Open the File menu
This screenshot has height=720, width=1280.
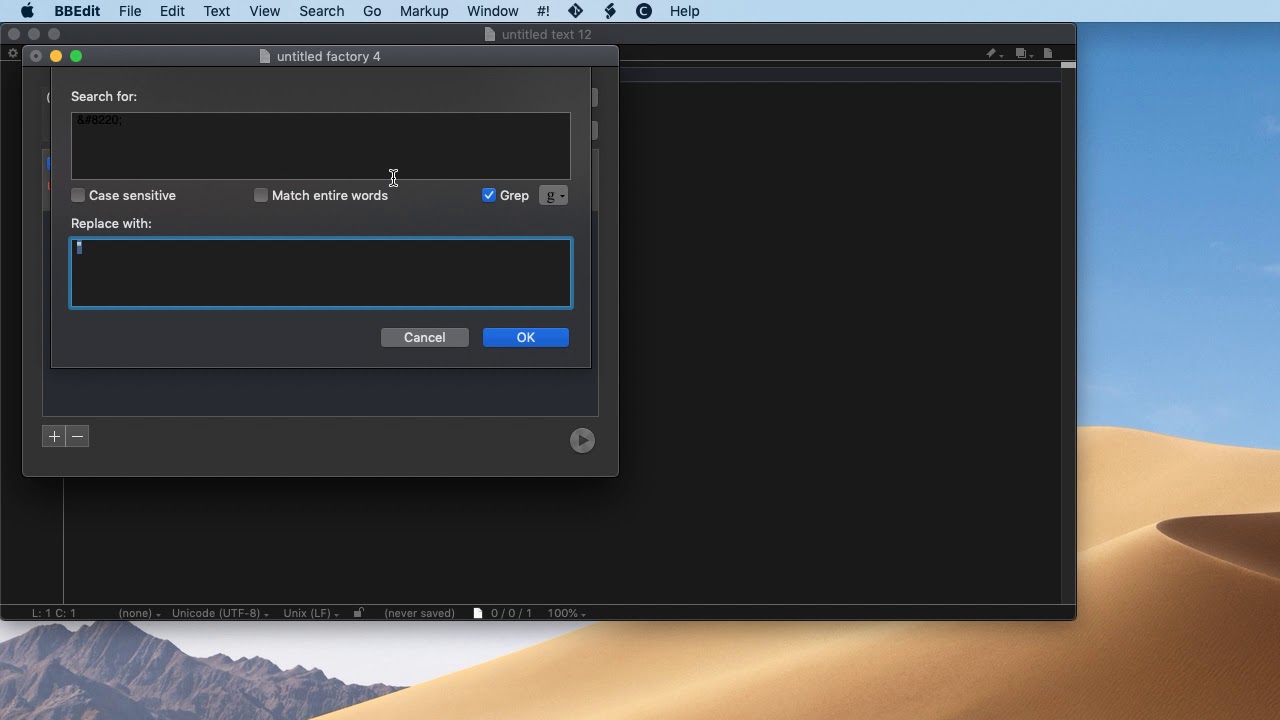pos(130,11)
